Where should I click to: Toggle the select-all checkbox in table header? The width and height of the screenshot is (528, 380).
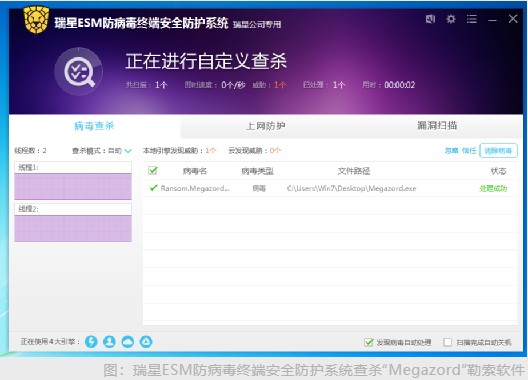153,170
